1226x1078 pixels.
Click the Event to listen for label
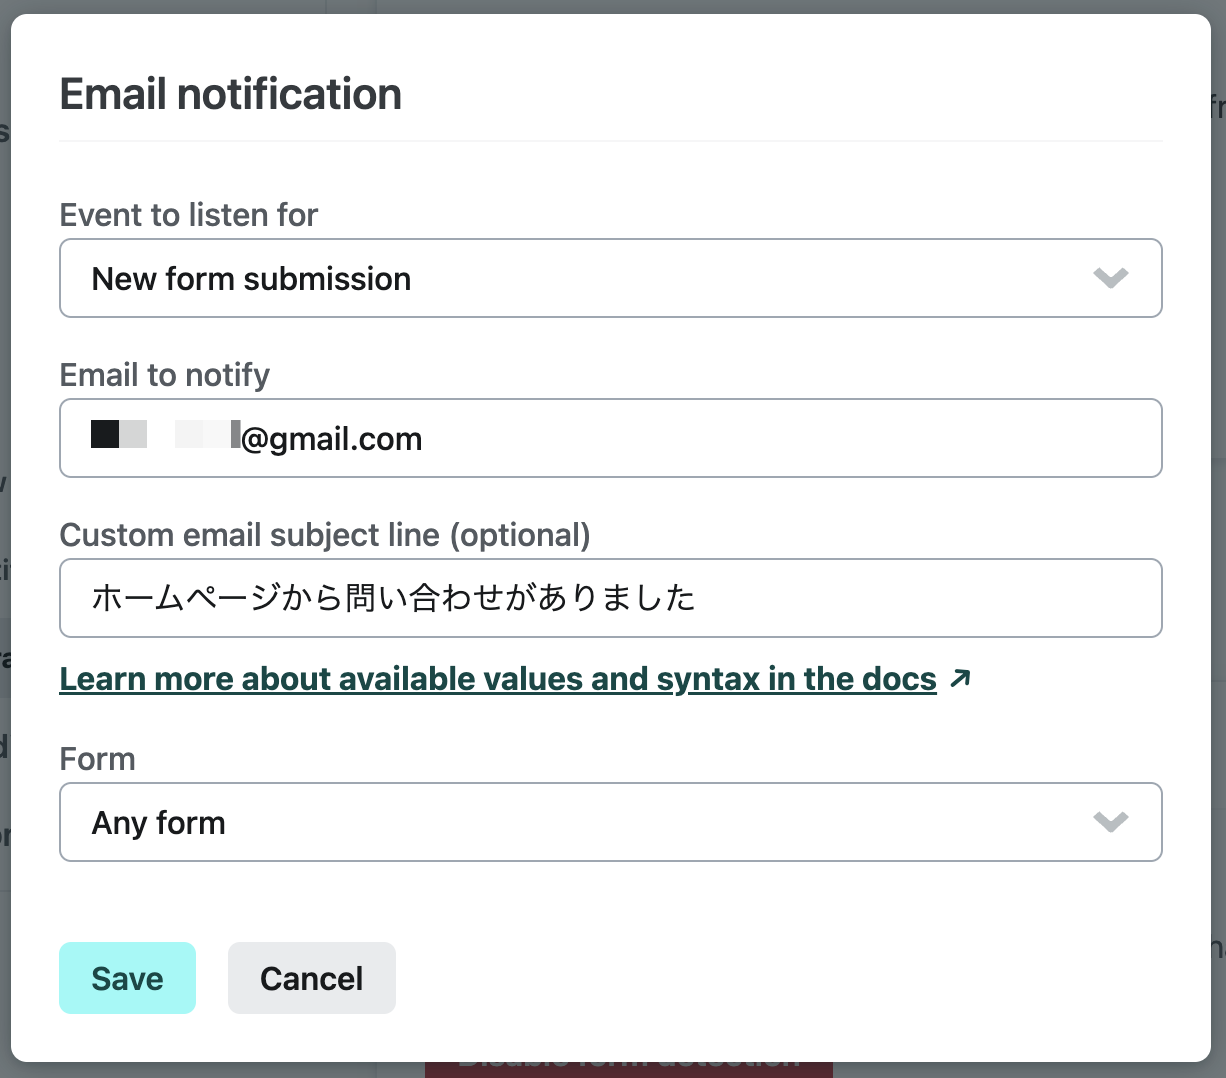189,215
